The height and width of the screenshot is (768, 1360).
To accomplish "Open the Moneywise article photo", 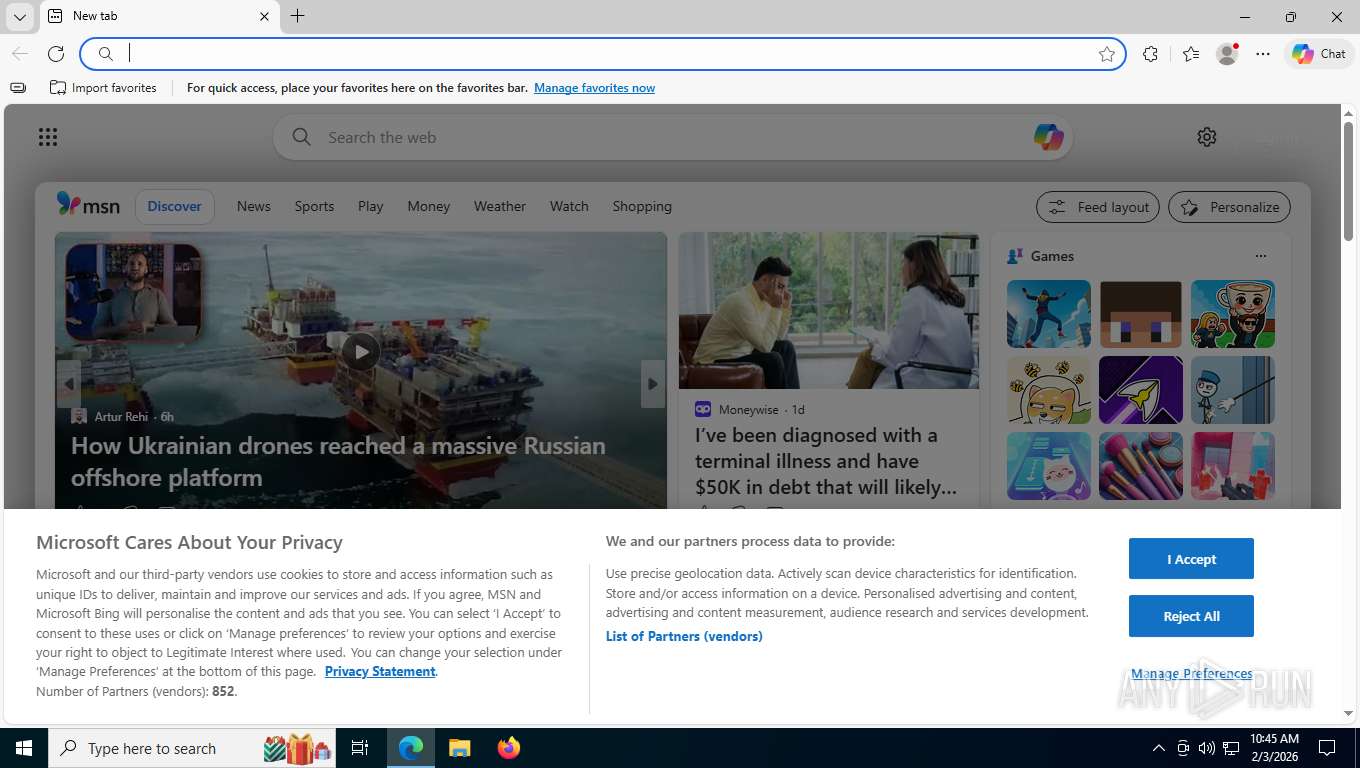I will click(829, 311).
